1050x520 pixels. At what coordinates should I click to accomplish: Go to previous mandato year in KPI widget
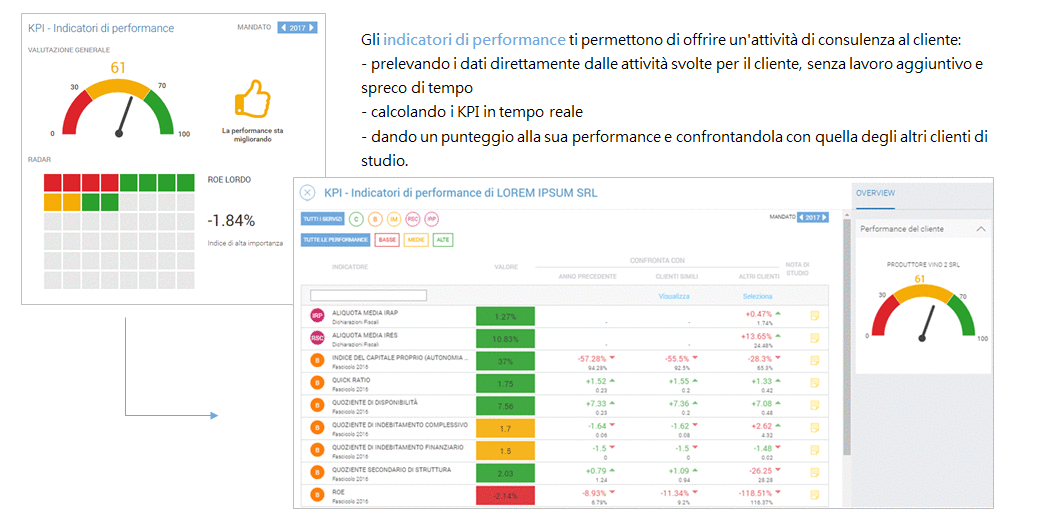[283, 27]
